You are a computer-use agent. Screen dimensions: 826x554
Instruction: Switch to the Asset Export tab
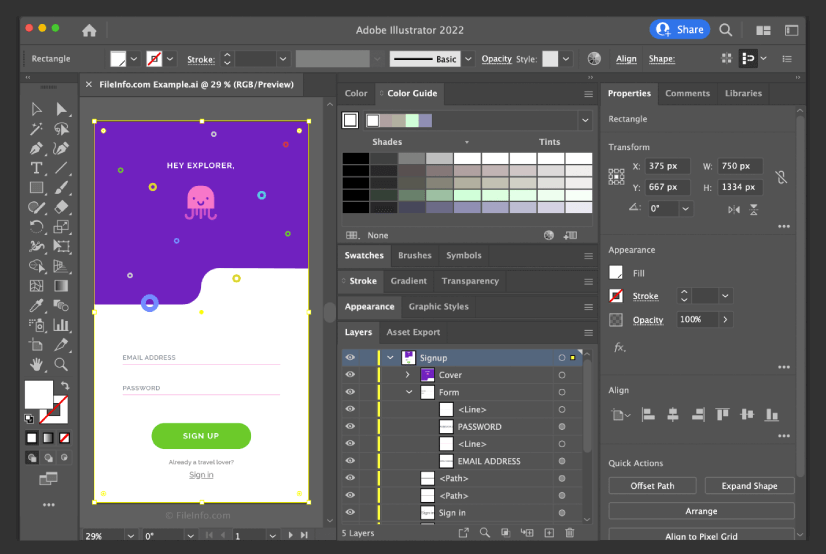tap(413, 332)
